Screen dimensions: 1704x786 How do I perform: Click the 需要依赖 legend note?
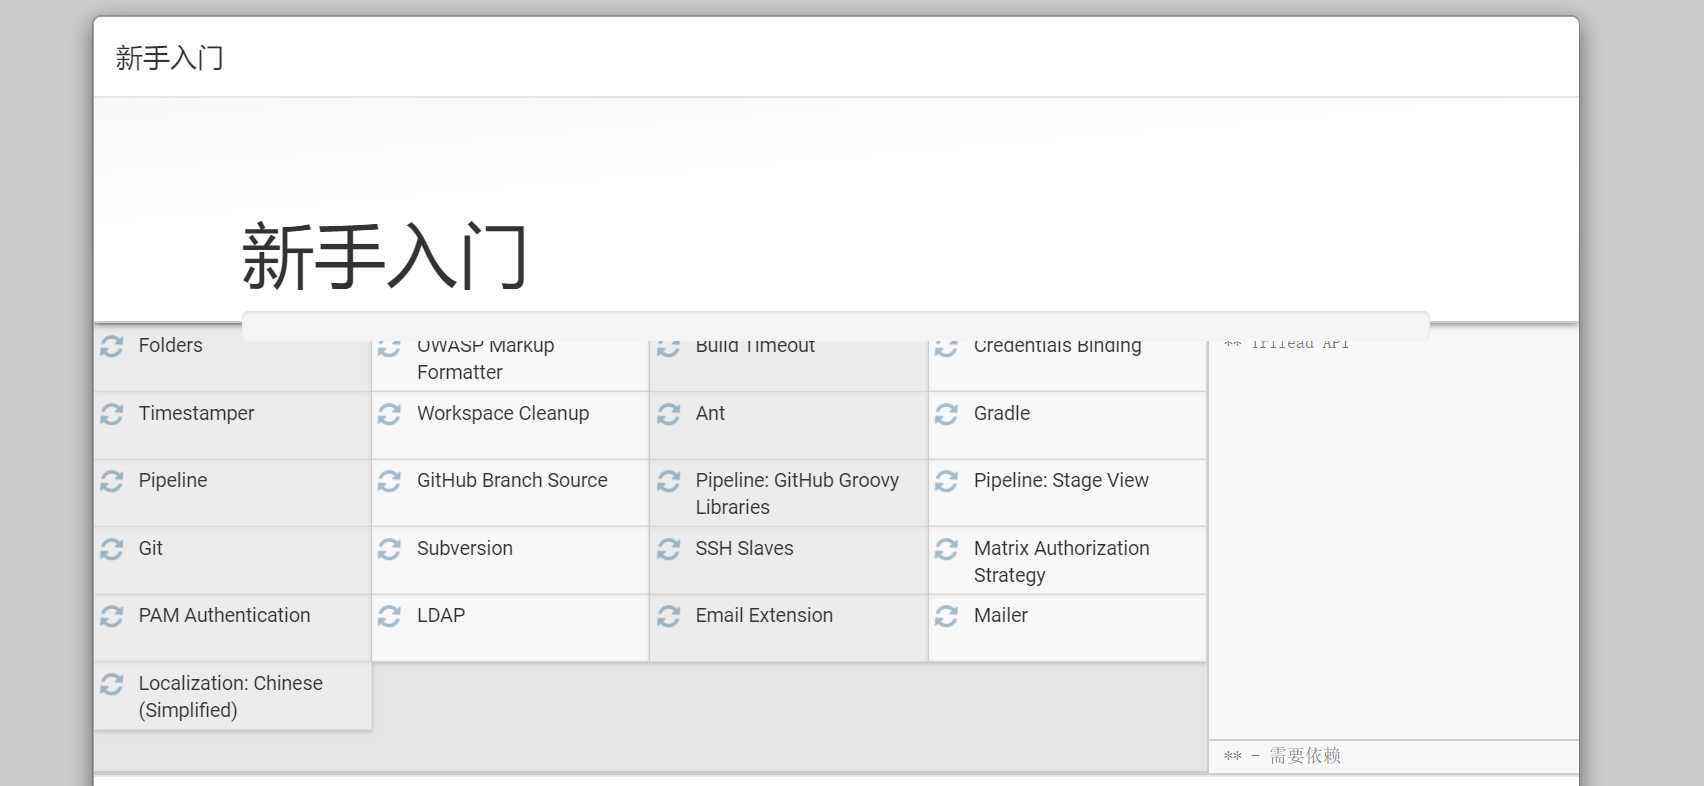1282,756
